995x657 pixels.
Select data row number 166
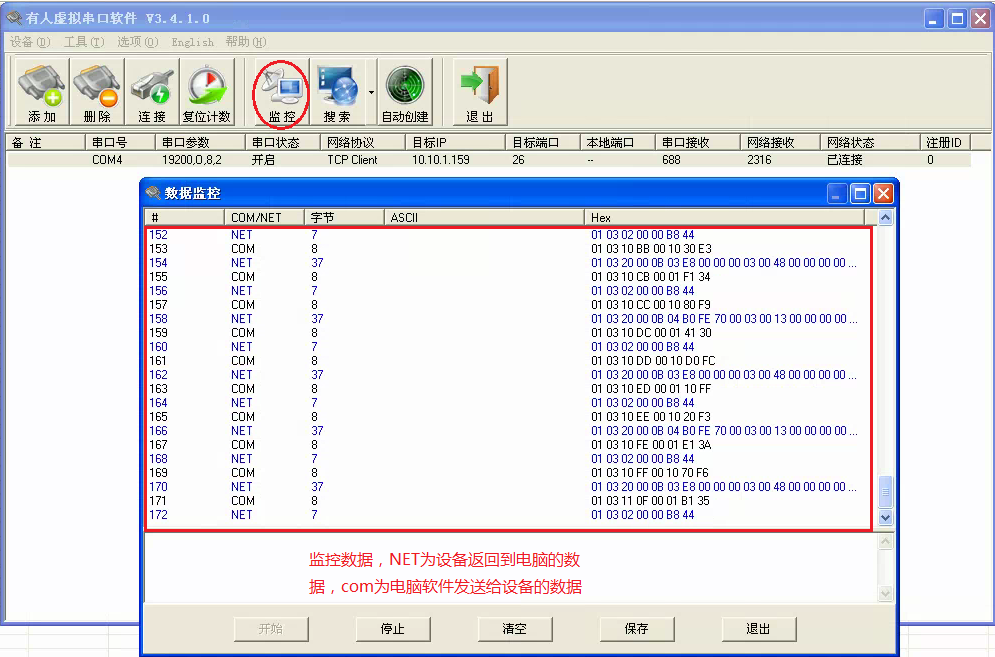(x=508, y=430)
